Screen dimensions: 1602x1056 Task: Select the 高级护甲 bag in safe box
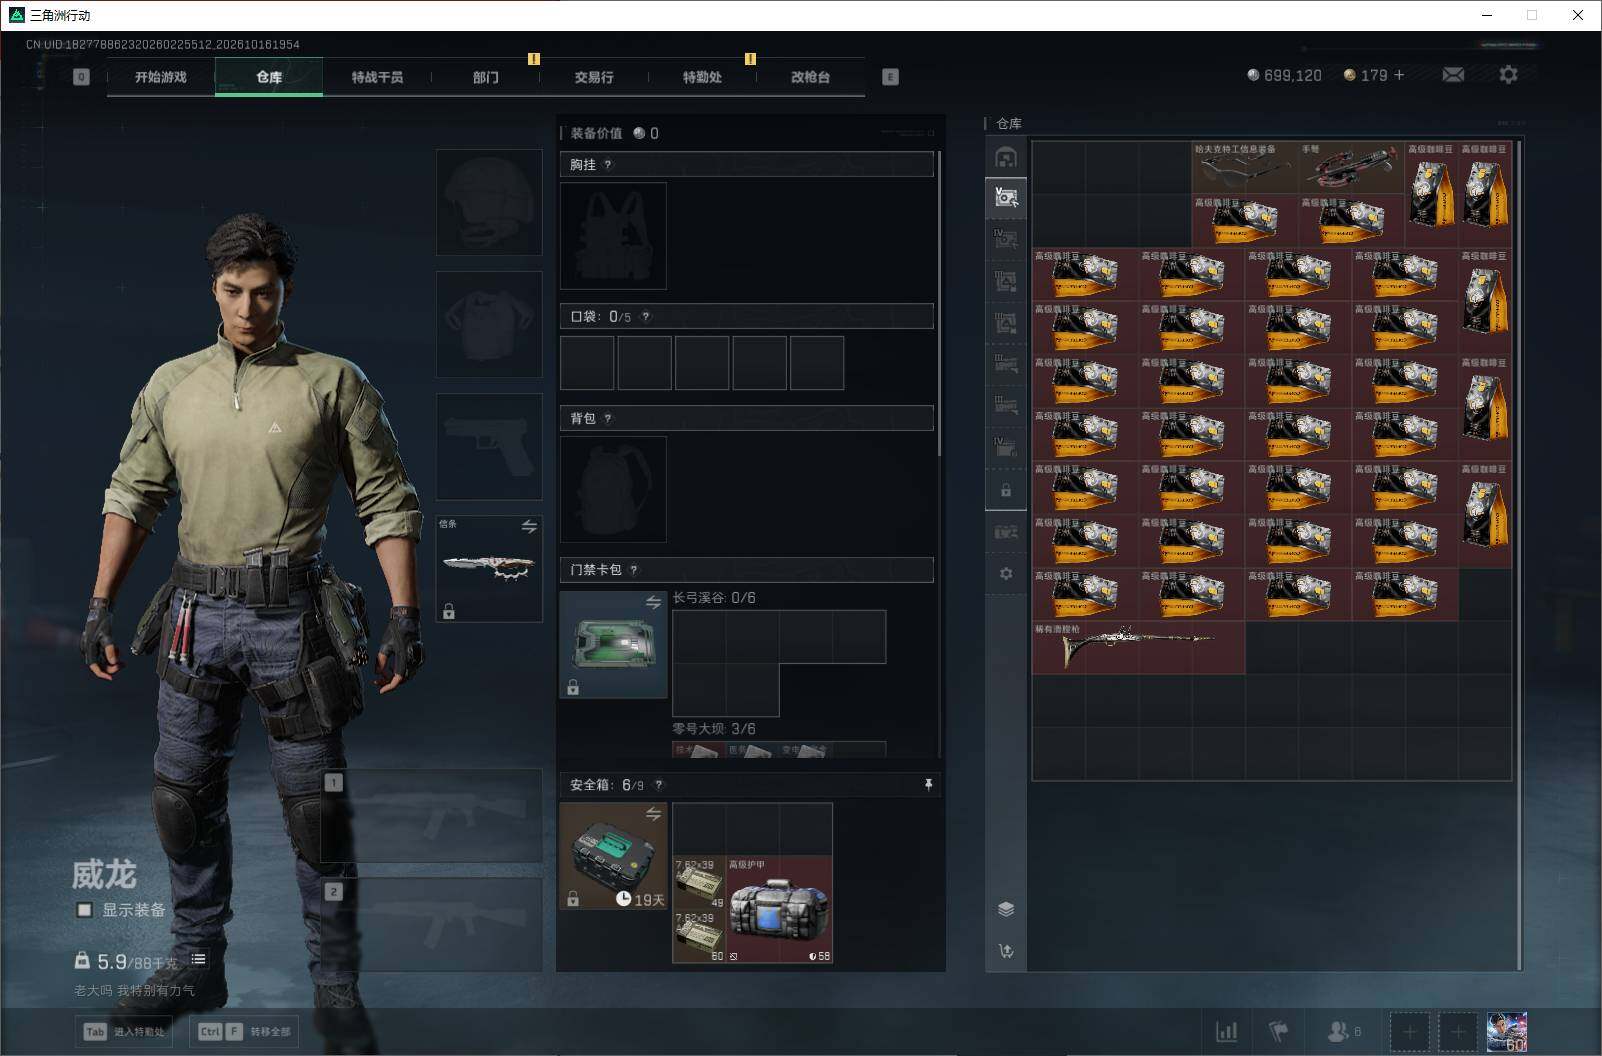tap(779, 909)
